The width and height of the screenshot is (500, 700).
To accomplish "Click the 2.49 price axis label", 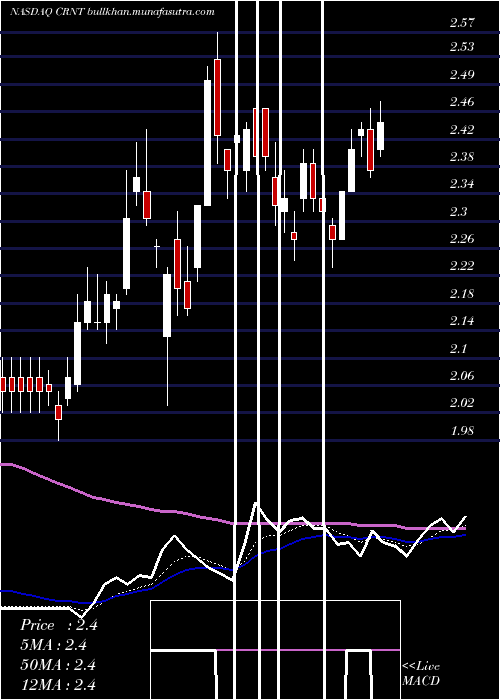I will tap(462, 75).
